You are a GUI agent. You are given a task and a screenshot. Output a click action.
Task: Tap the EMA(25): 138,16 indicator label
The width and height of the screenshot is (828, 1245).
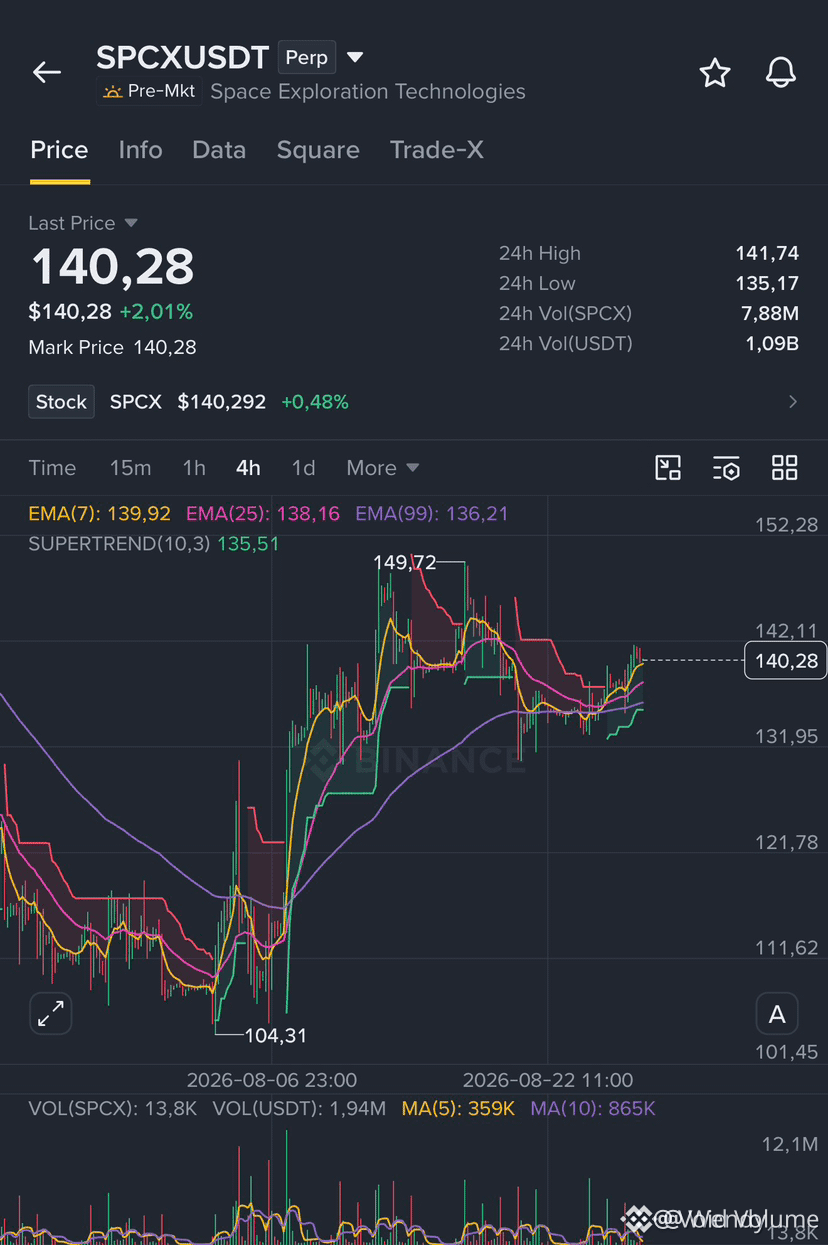click(263, 514)
